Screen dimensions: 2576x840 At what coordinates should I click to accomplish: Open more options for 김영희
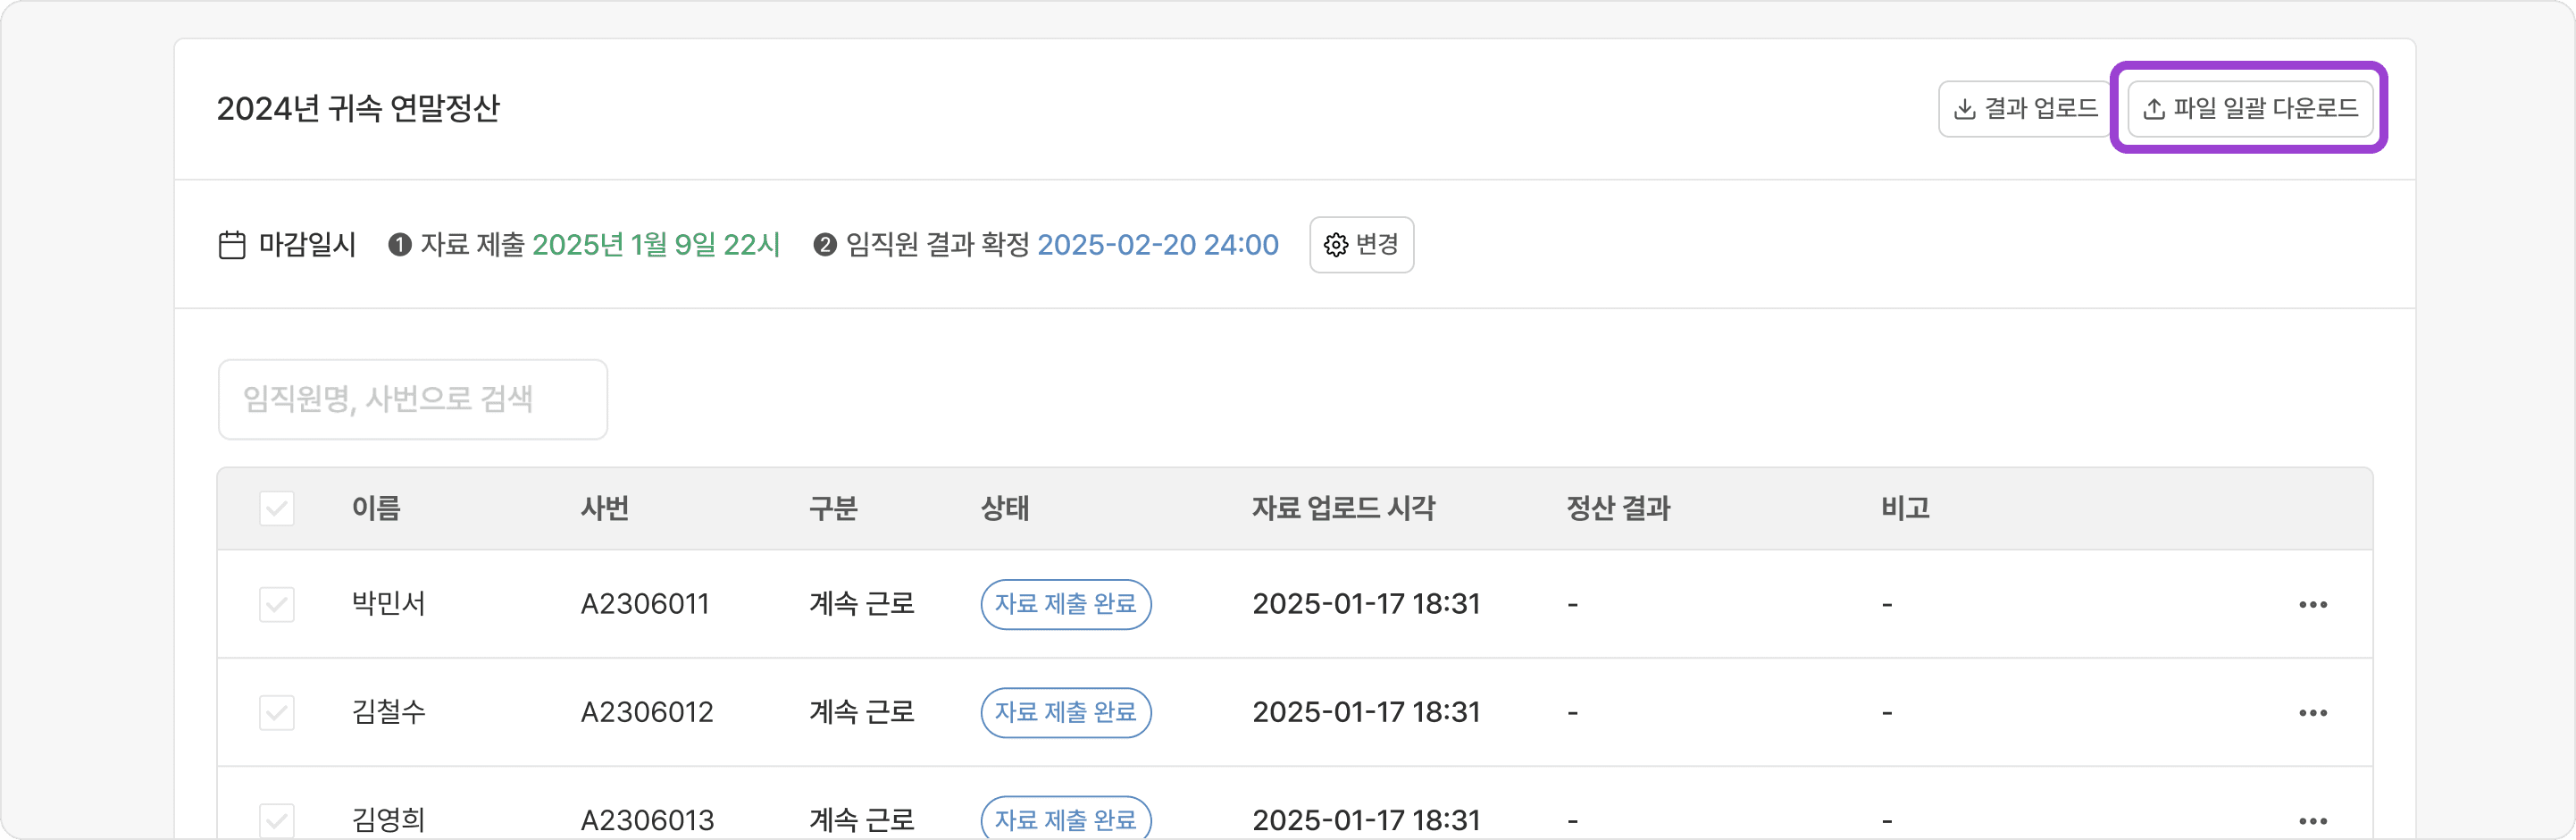coord(2312,821)
